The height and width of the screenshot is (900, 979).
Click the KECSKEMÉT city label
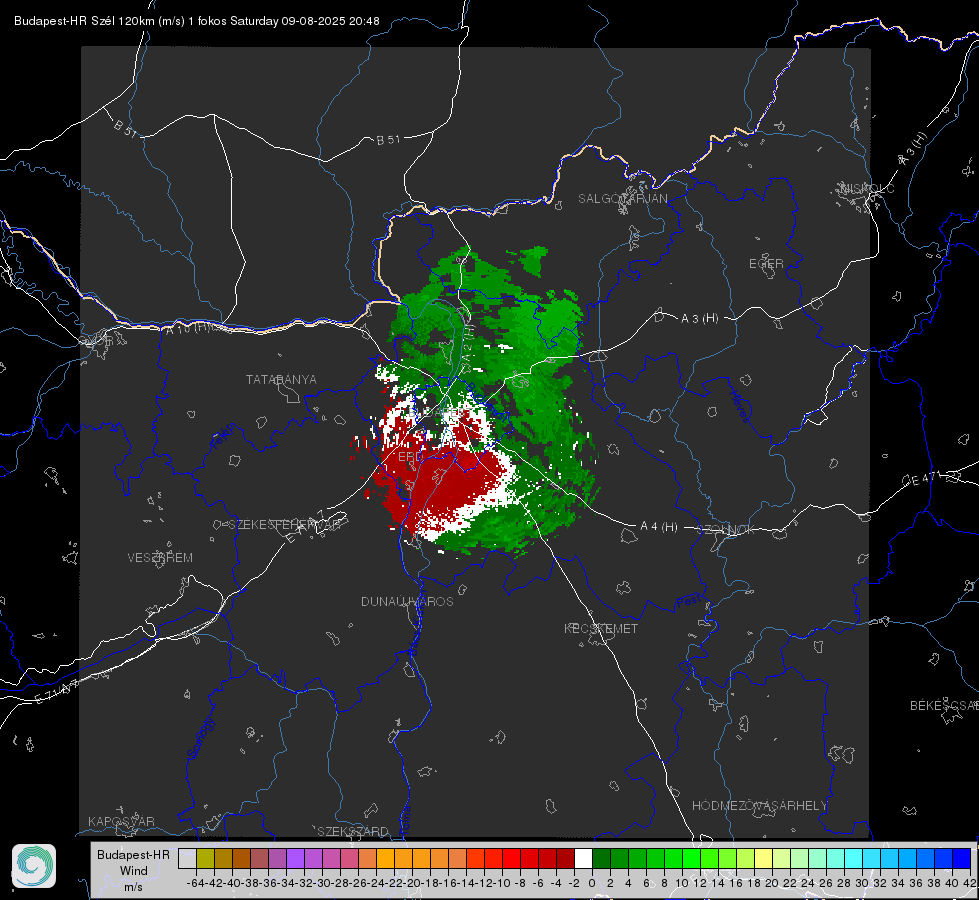click(x=601, y=628)
